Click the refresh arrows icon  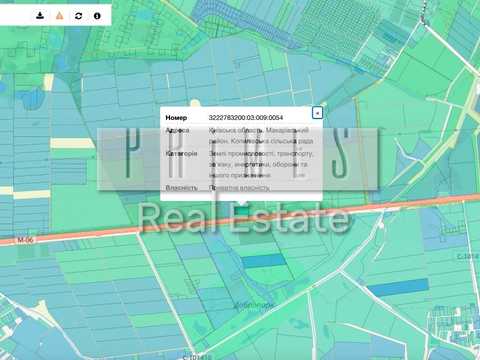coord(78,16)
